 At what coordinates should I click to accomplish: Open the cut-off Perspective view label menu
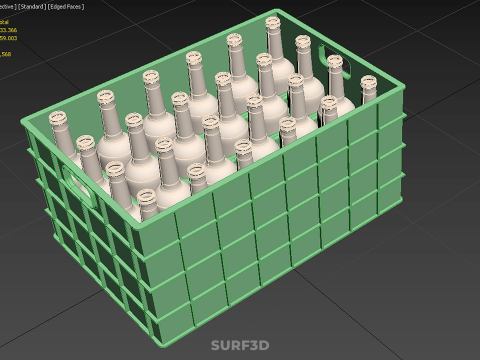coord(8,6)
